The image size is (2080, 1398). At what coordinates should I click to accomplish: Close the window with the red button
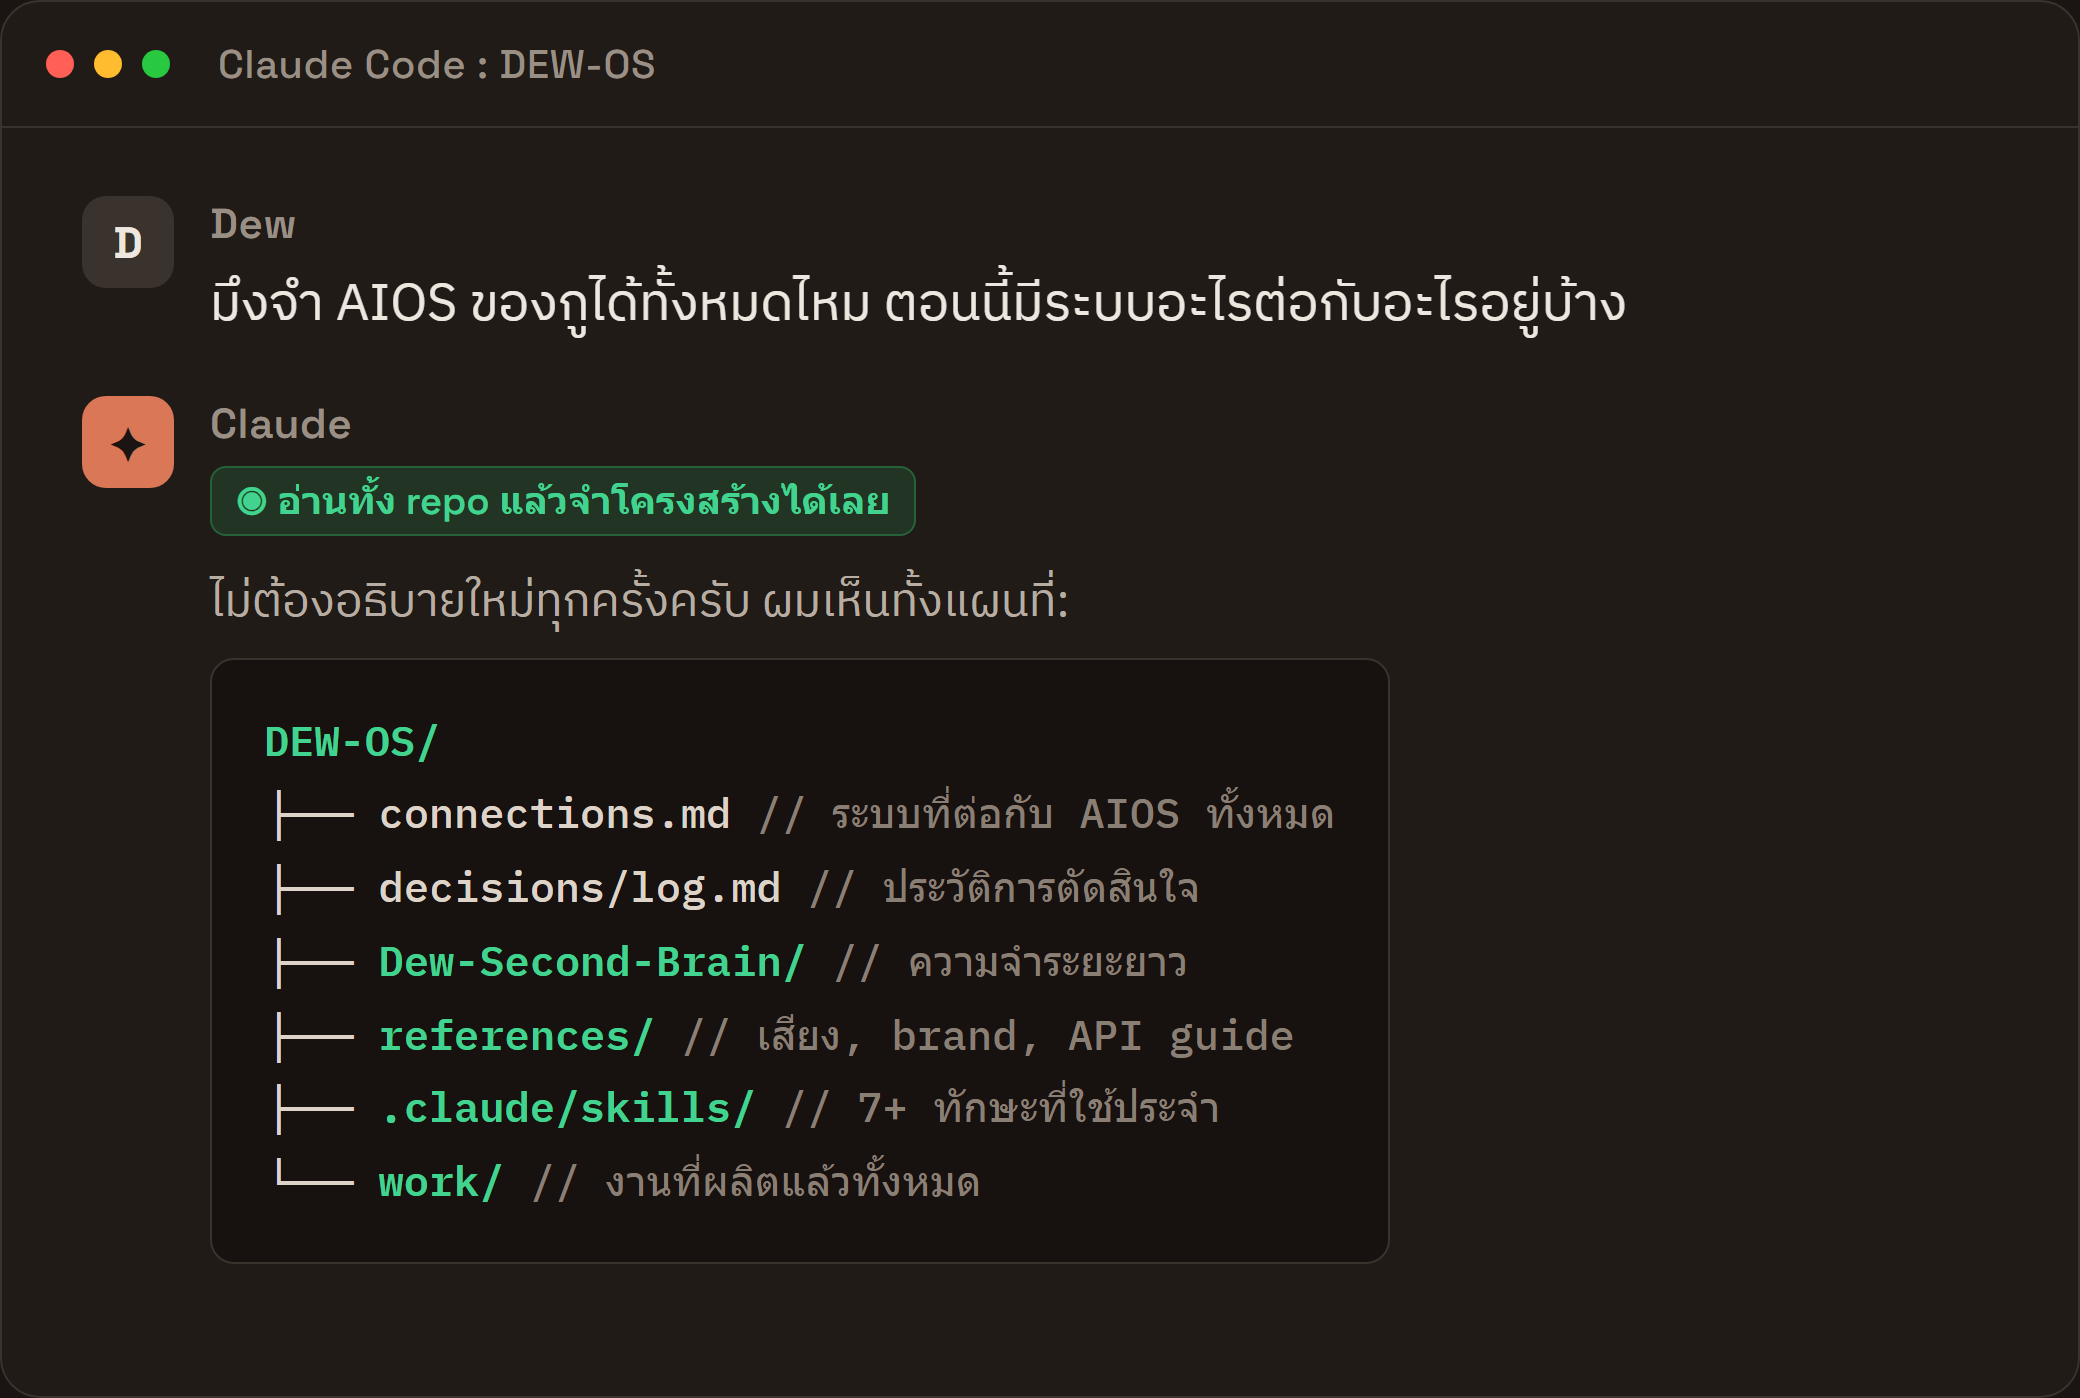click(x=60, y=64)
